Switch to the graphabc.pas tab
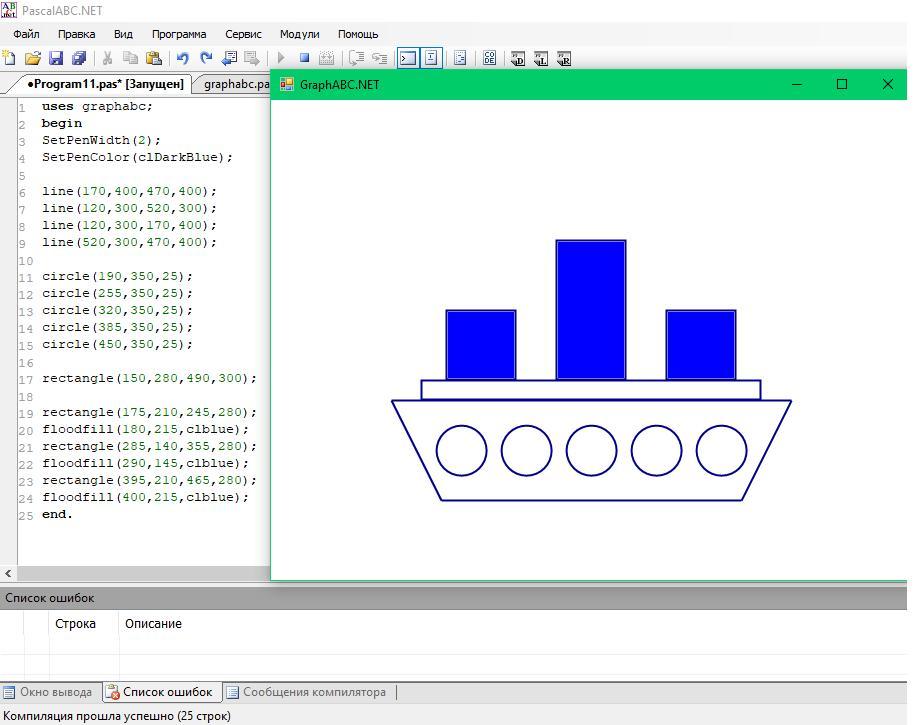The image size is (915, 725). (x=235, y=84)
